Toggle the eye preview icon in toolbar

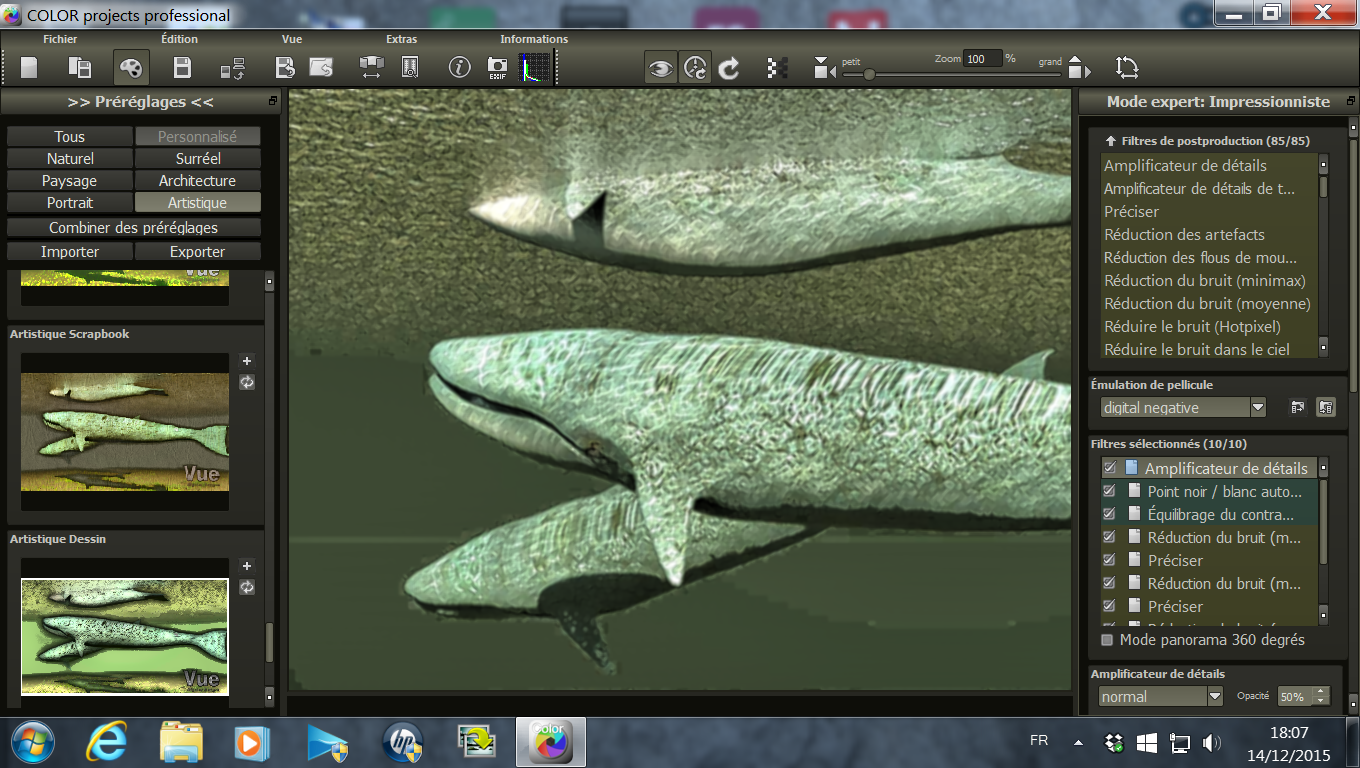tap(660, 67)
